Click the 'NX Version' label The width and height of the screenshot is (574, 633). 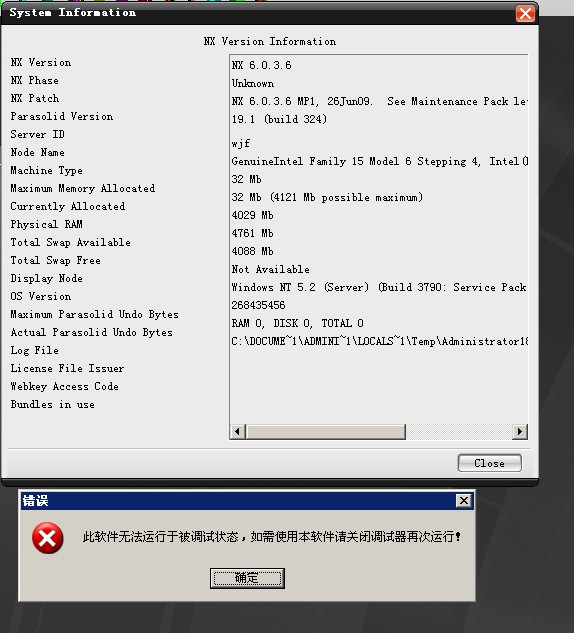(41, 63)
